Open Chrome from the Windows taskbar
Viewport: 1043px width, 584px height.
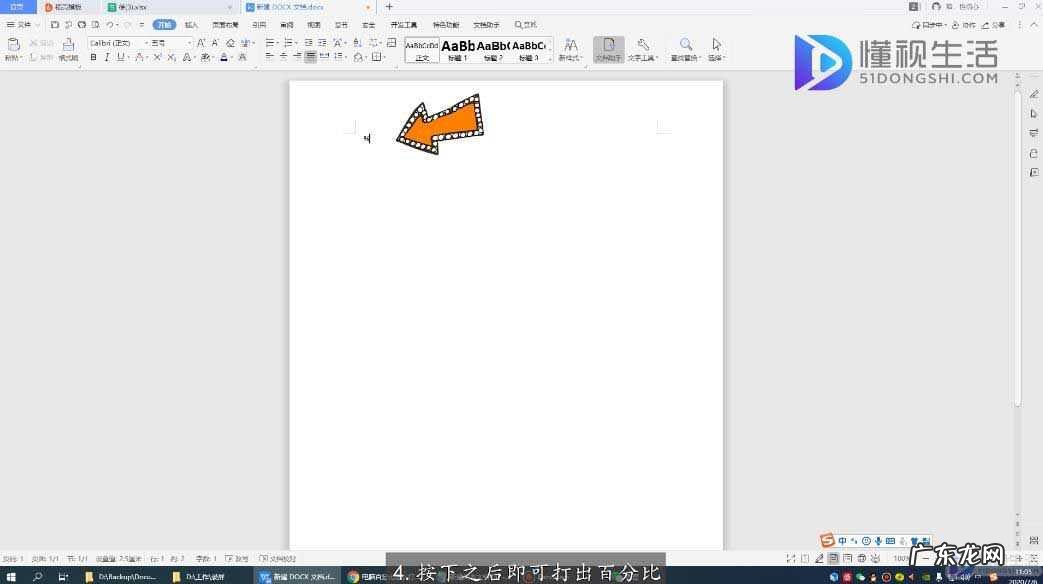coord(353,577)
